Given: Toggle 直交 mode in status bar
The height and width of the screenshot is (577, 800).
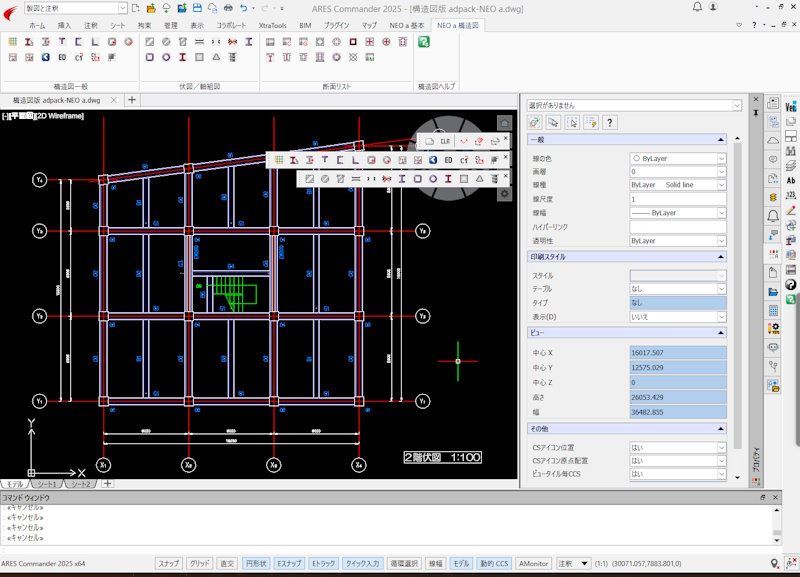Looking at the screenshot, I should tap(227, 563).
